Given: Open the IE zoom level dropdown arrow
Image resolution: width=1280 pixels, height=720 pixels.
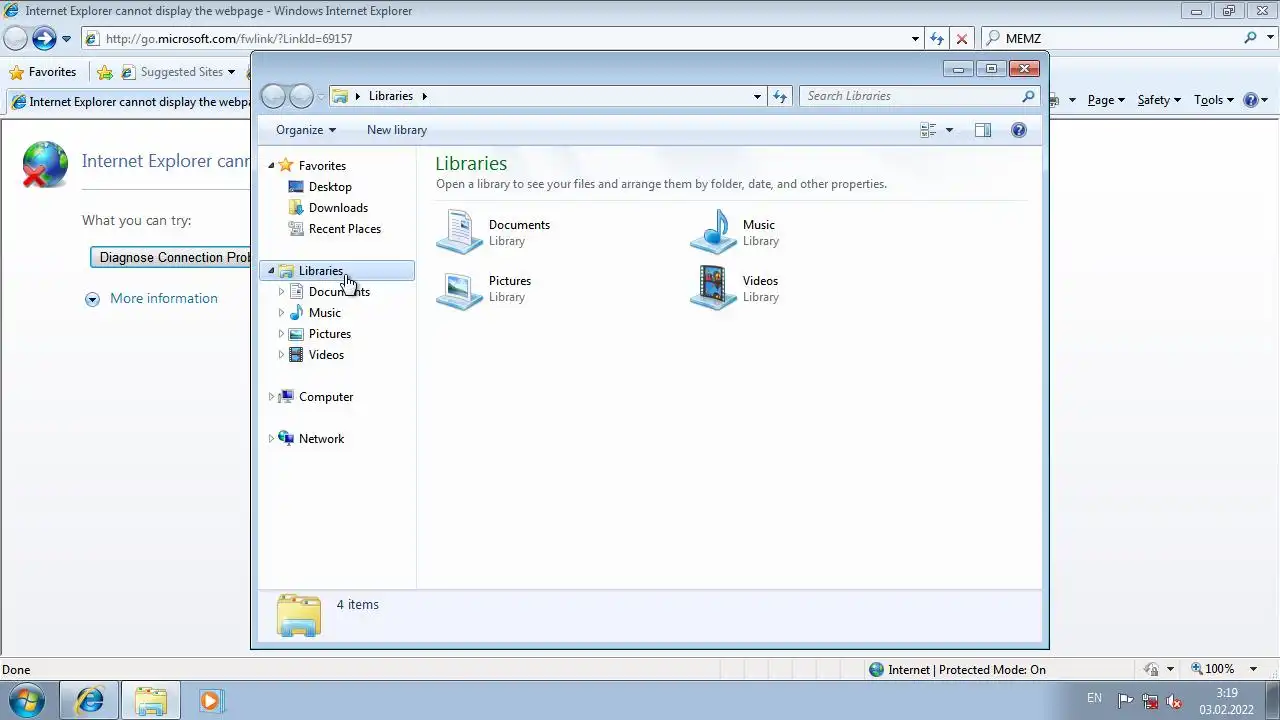Looking at the screenshot, I should coord(1254,669).
